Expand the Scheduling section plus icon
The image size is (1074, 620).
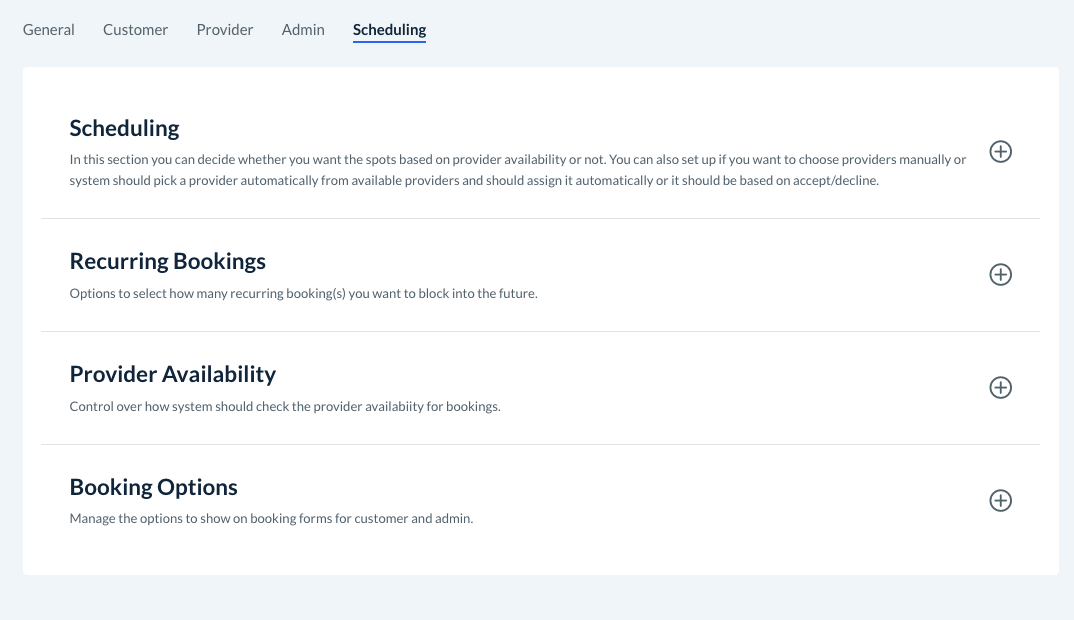(x=1000, y=152)
